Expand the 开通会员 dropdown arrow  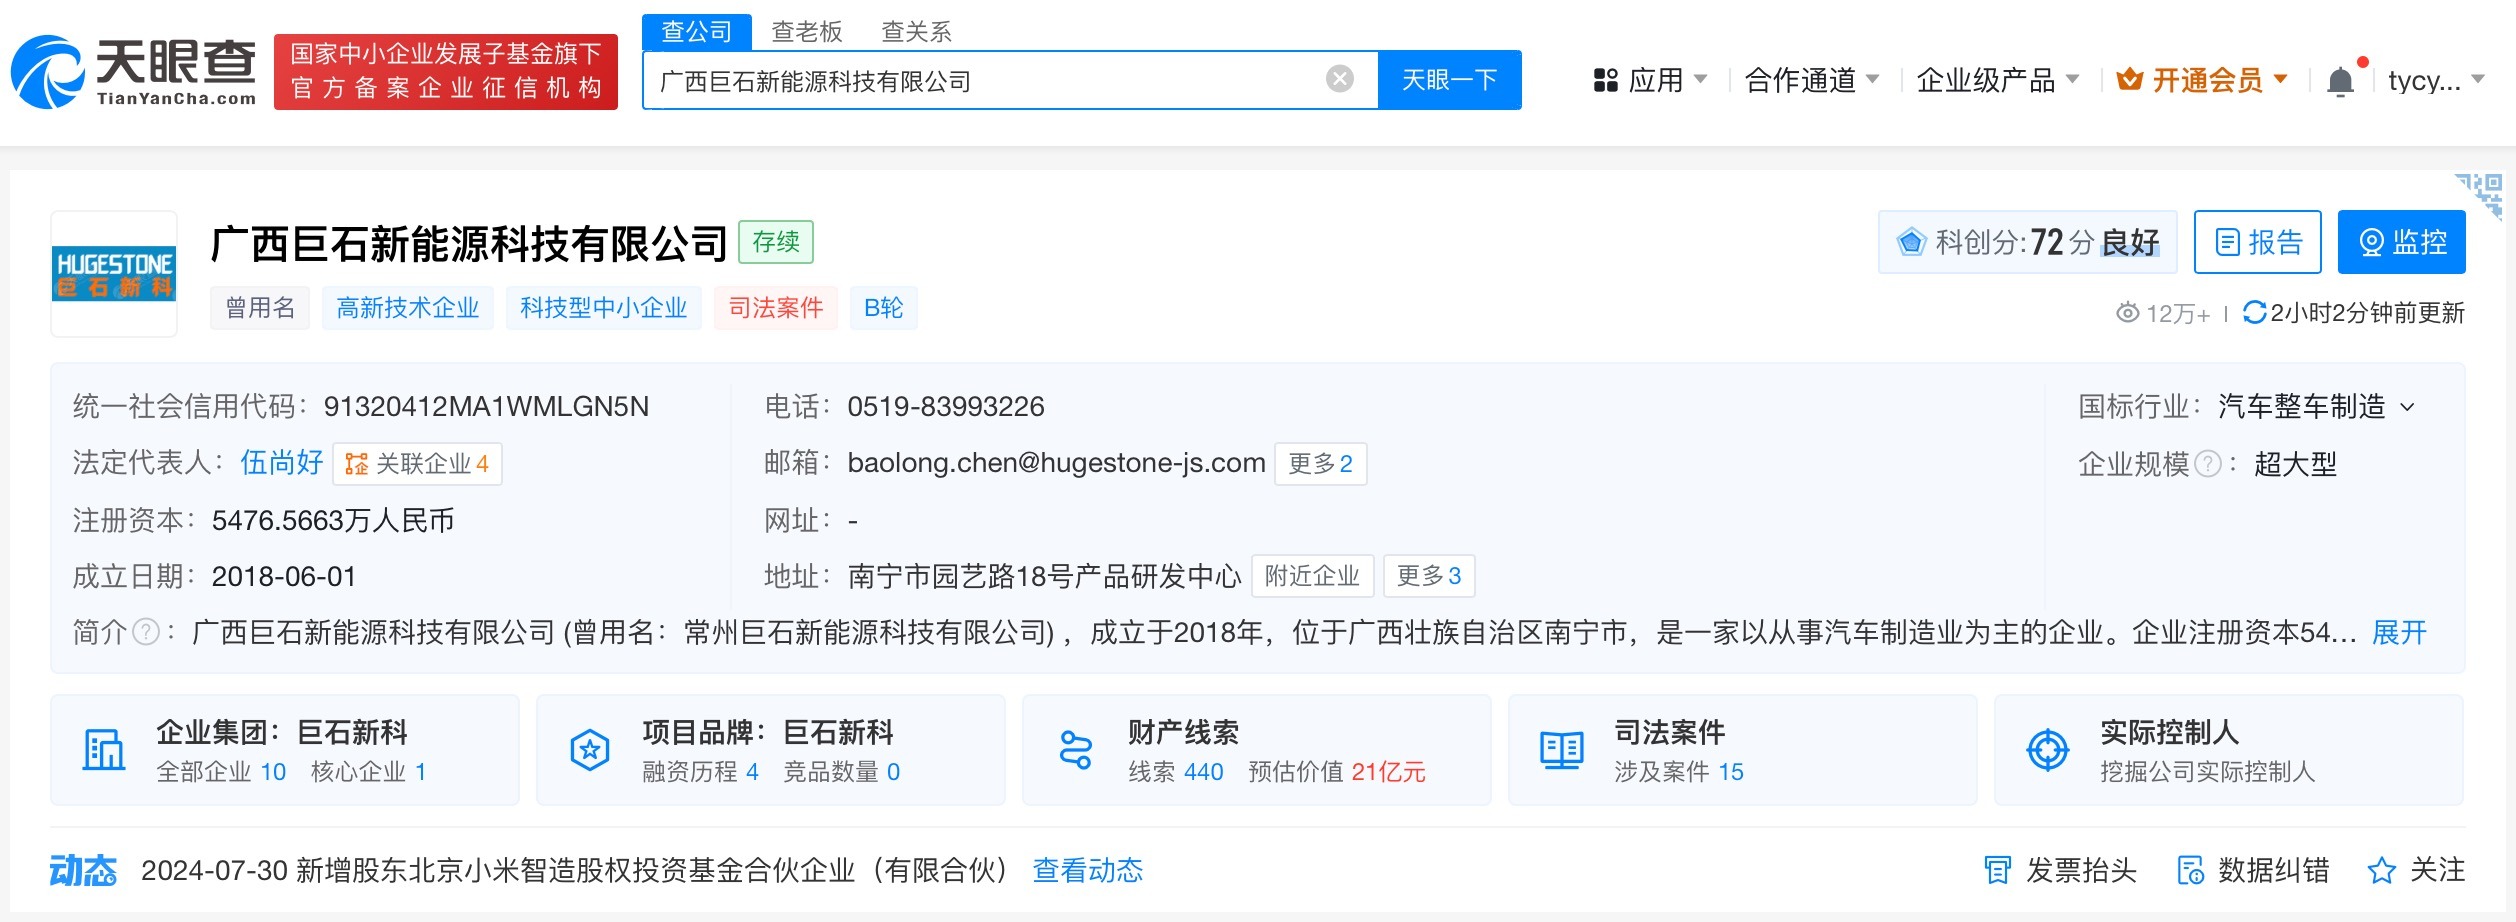tap(2280, 79)
